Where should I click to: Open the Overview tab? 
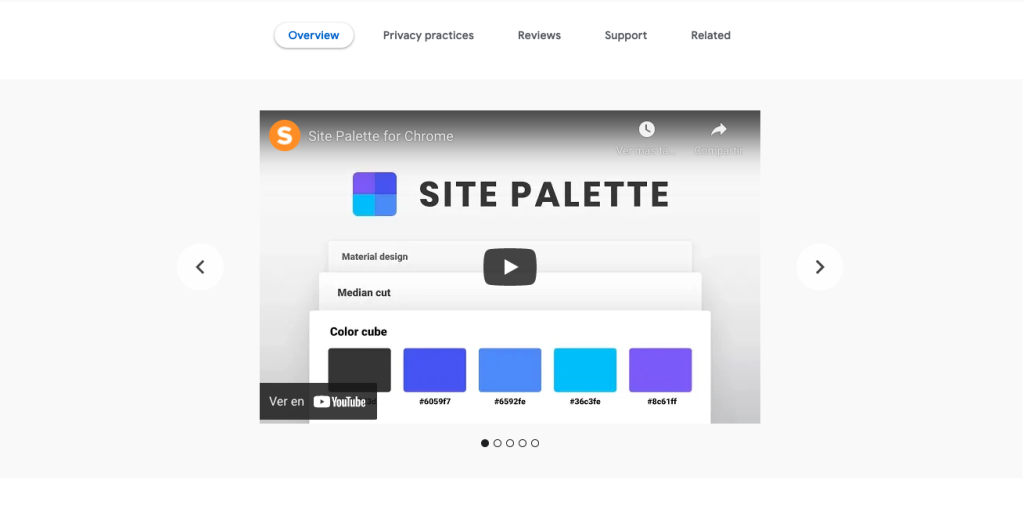pos(313,35)
